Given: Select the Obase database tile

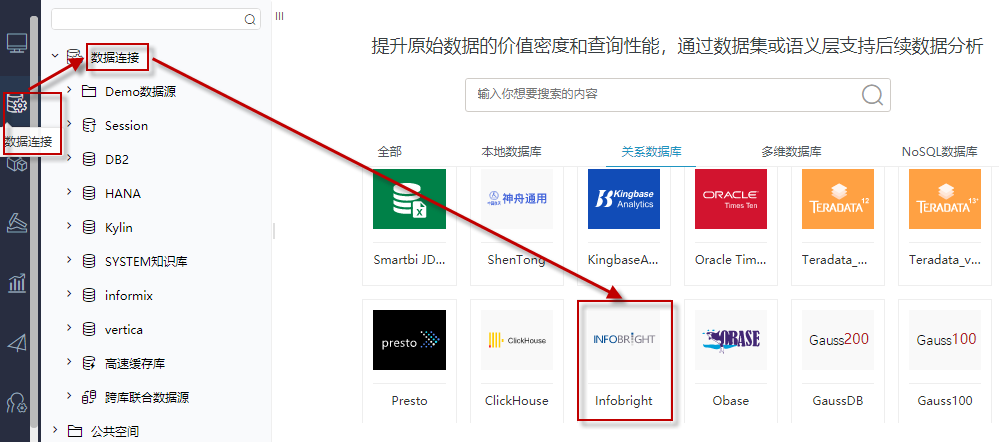Looking at the screenshot, I should click(x=730, y=360).
